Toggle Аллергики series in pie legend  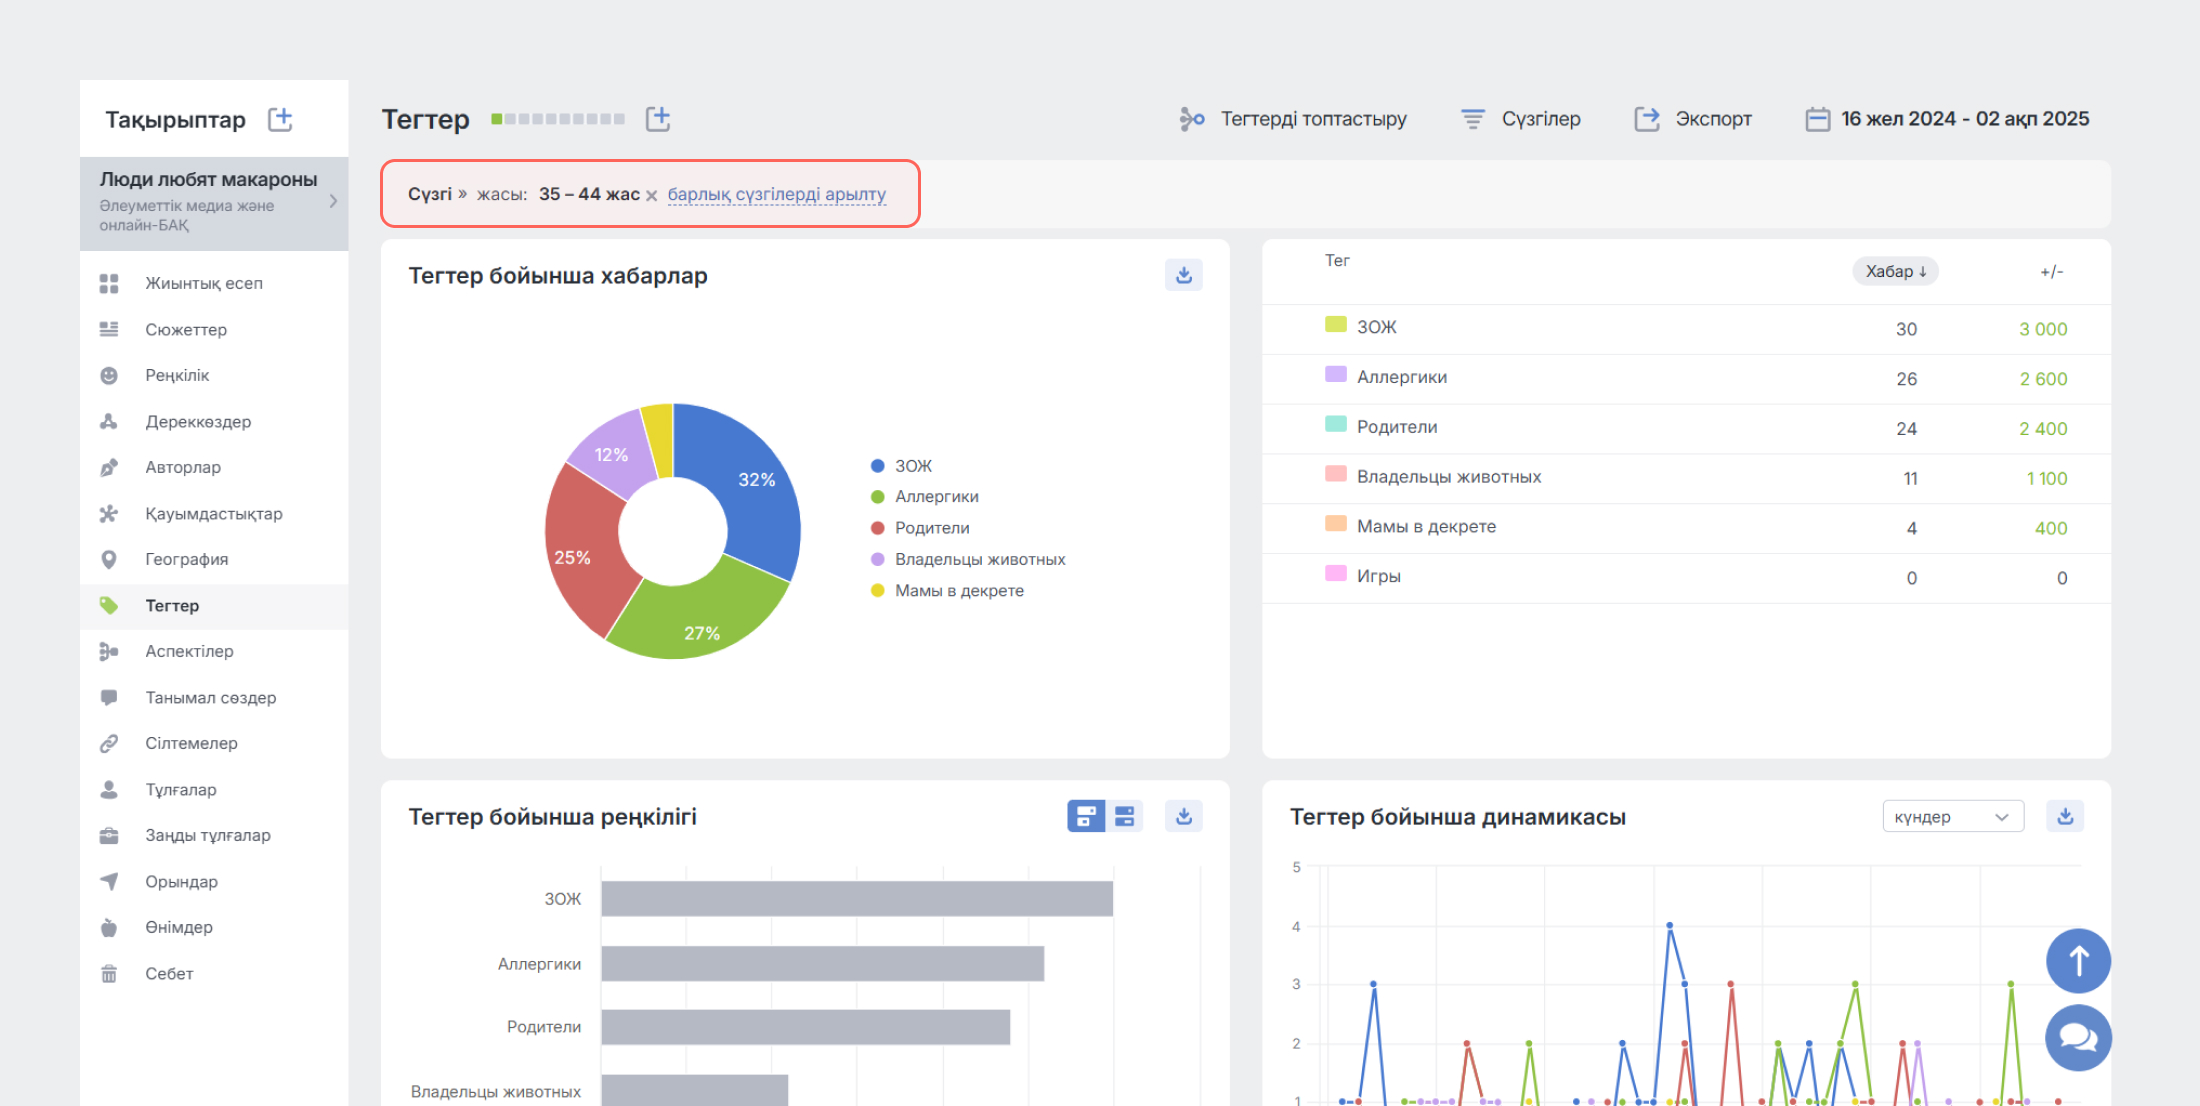(x=925, y=497)
